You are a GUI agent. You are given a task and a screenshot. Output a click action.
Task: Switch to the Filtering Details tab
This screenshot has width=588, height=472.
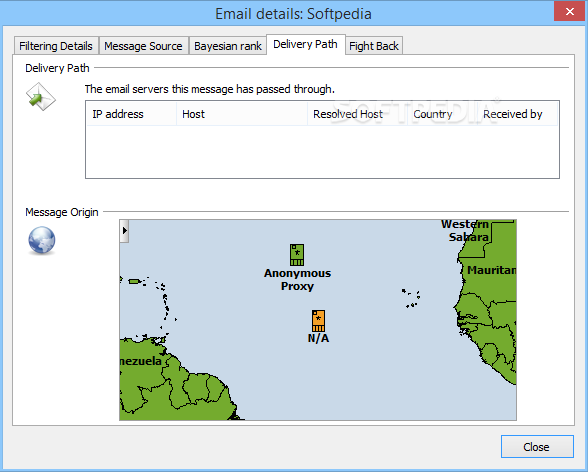[56, 46]
